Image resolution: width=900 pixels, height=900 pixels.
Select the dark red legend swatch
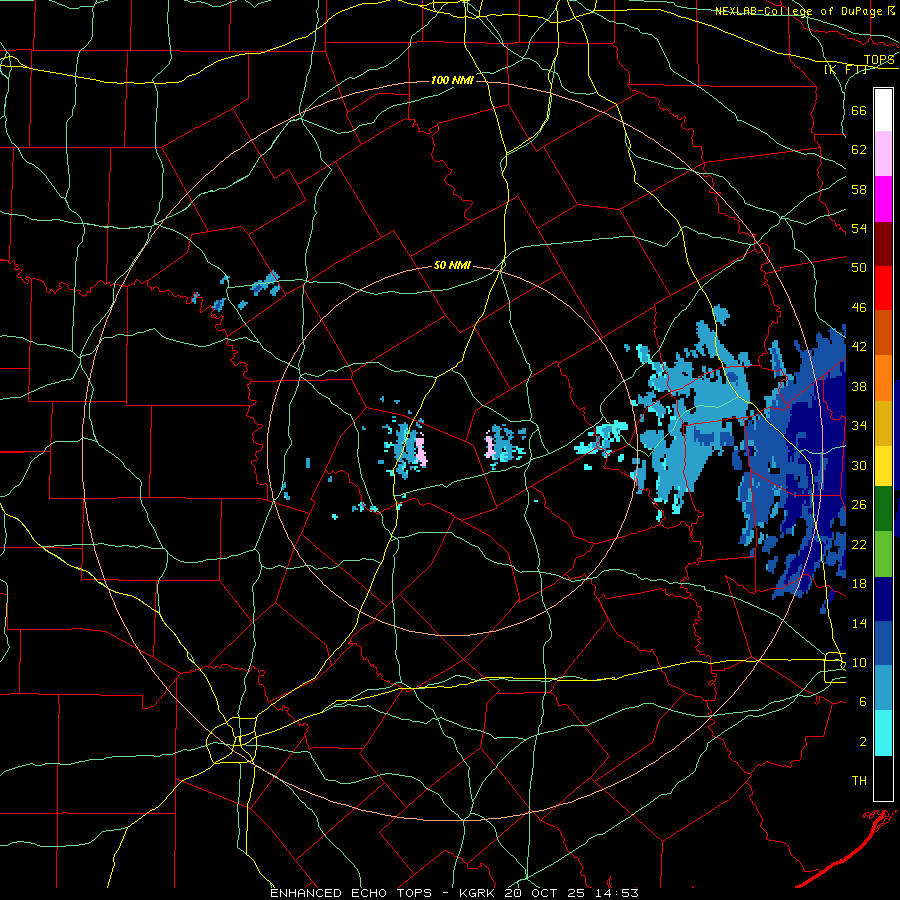tap(883, 243)
